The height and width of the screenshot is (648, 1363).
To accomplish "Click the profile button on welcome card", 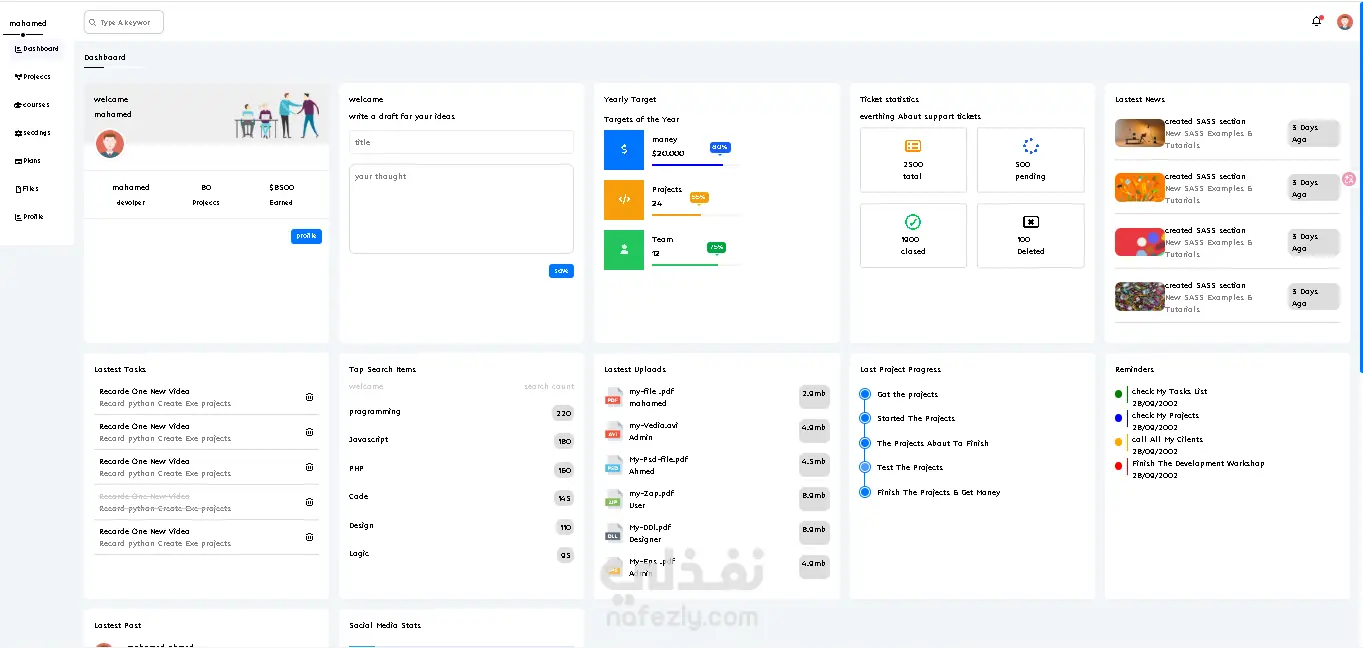I will (x=307, y=236).
